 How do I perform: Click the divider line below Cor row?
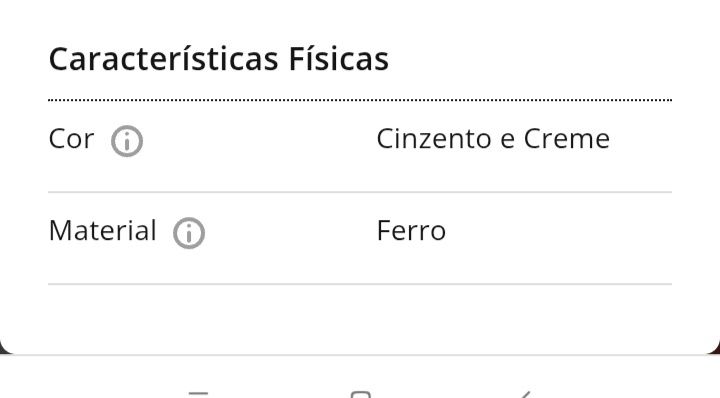point(360,192)
